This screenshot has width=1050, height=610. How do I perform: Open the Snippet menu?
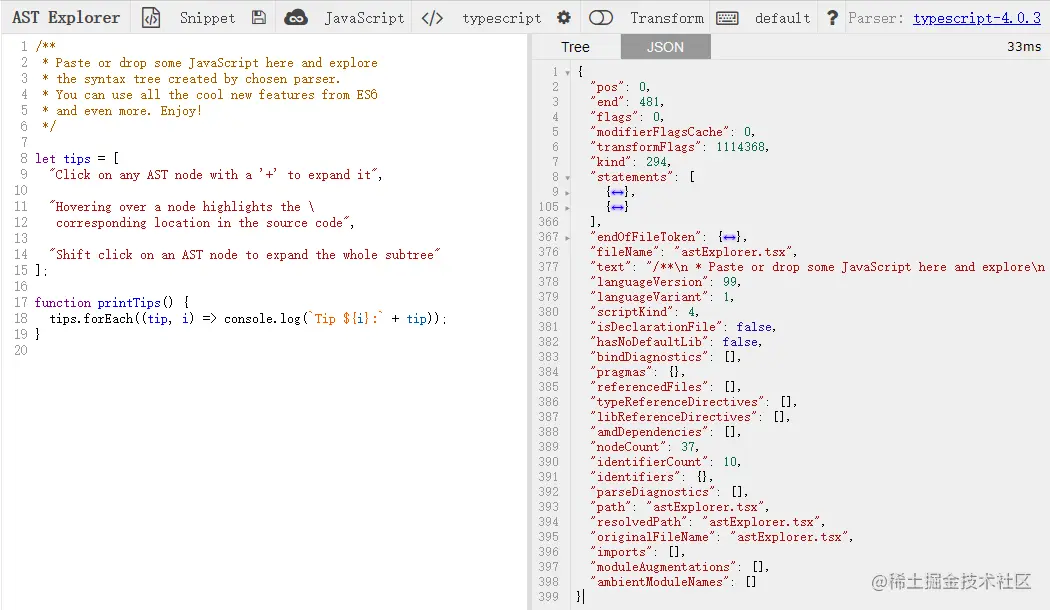[208, 18]
